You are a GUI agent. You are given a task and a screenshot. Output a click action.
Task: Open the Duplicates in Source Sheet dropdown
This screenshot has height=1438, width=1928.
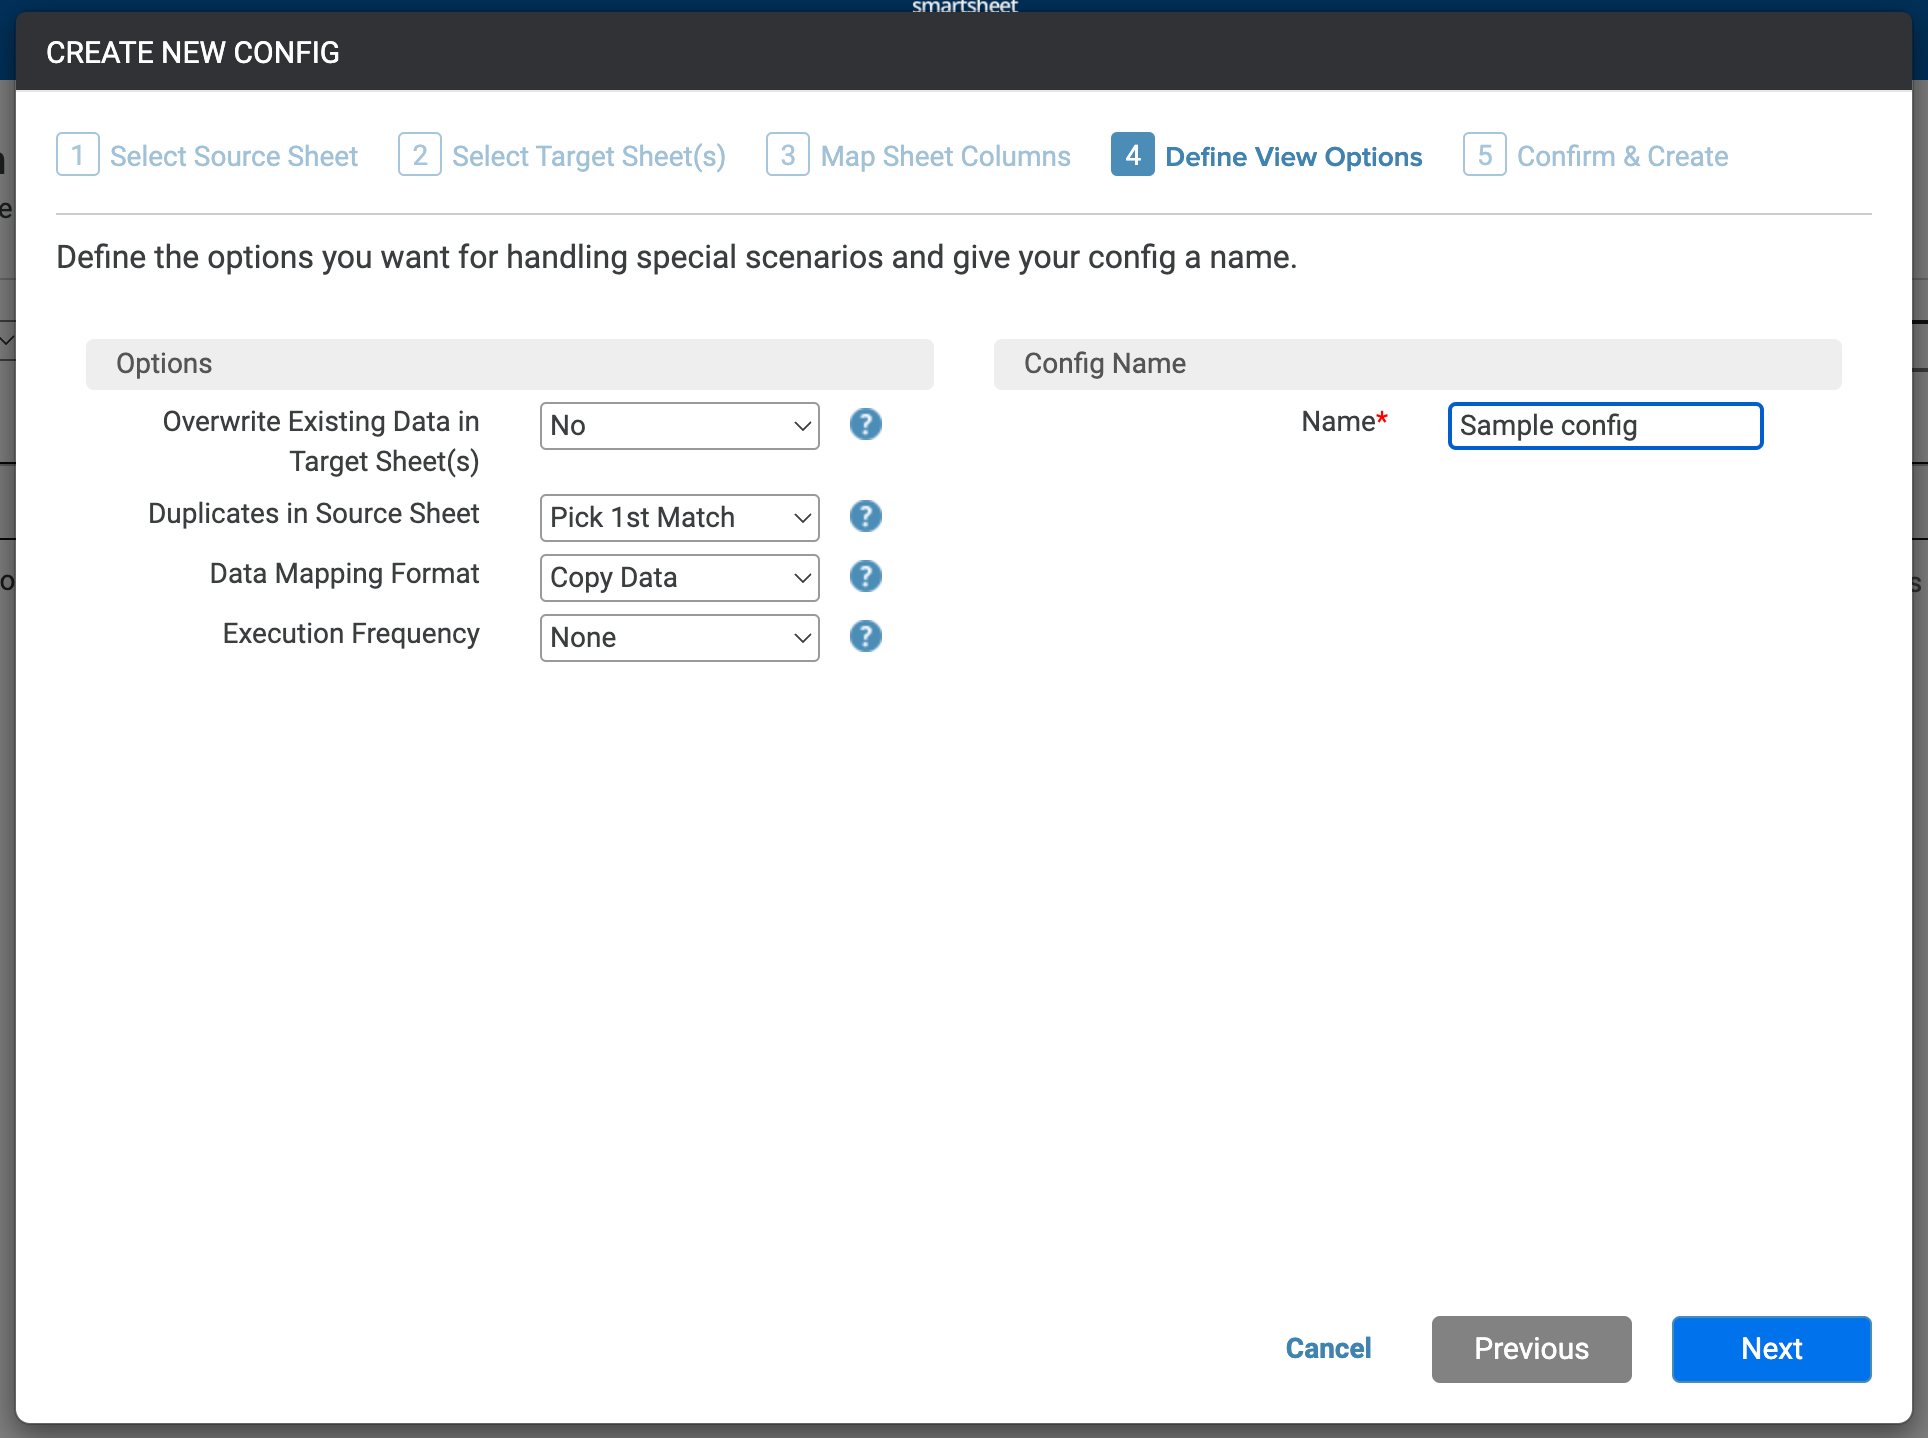tap(679, 517)
